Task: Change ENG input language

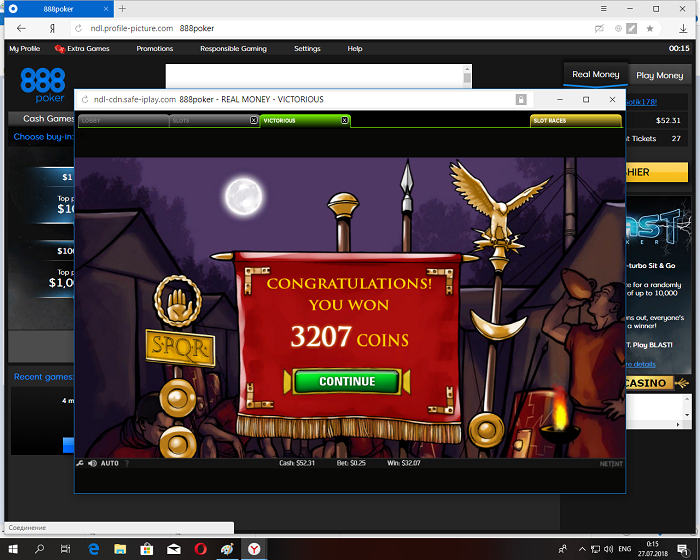Action: 625,549
